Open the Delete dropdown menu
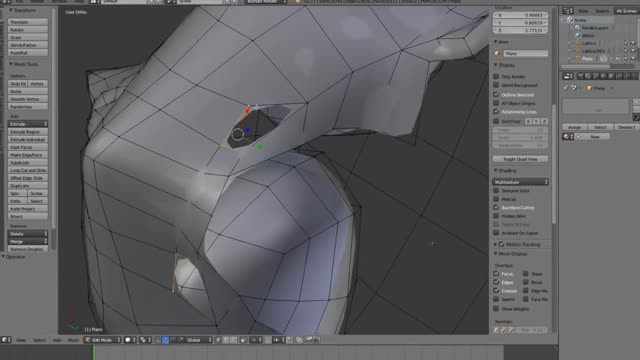This screenshot has height=360, width=640. (28, 234)
